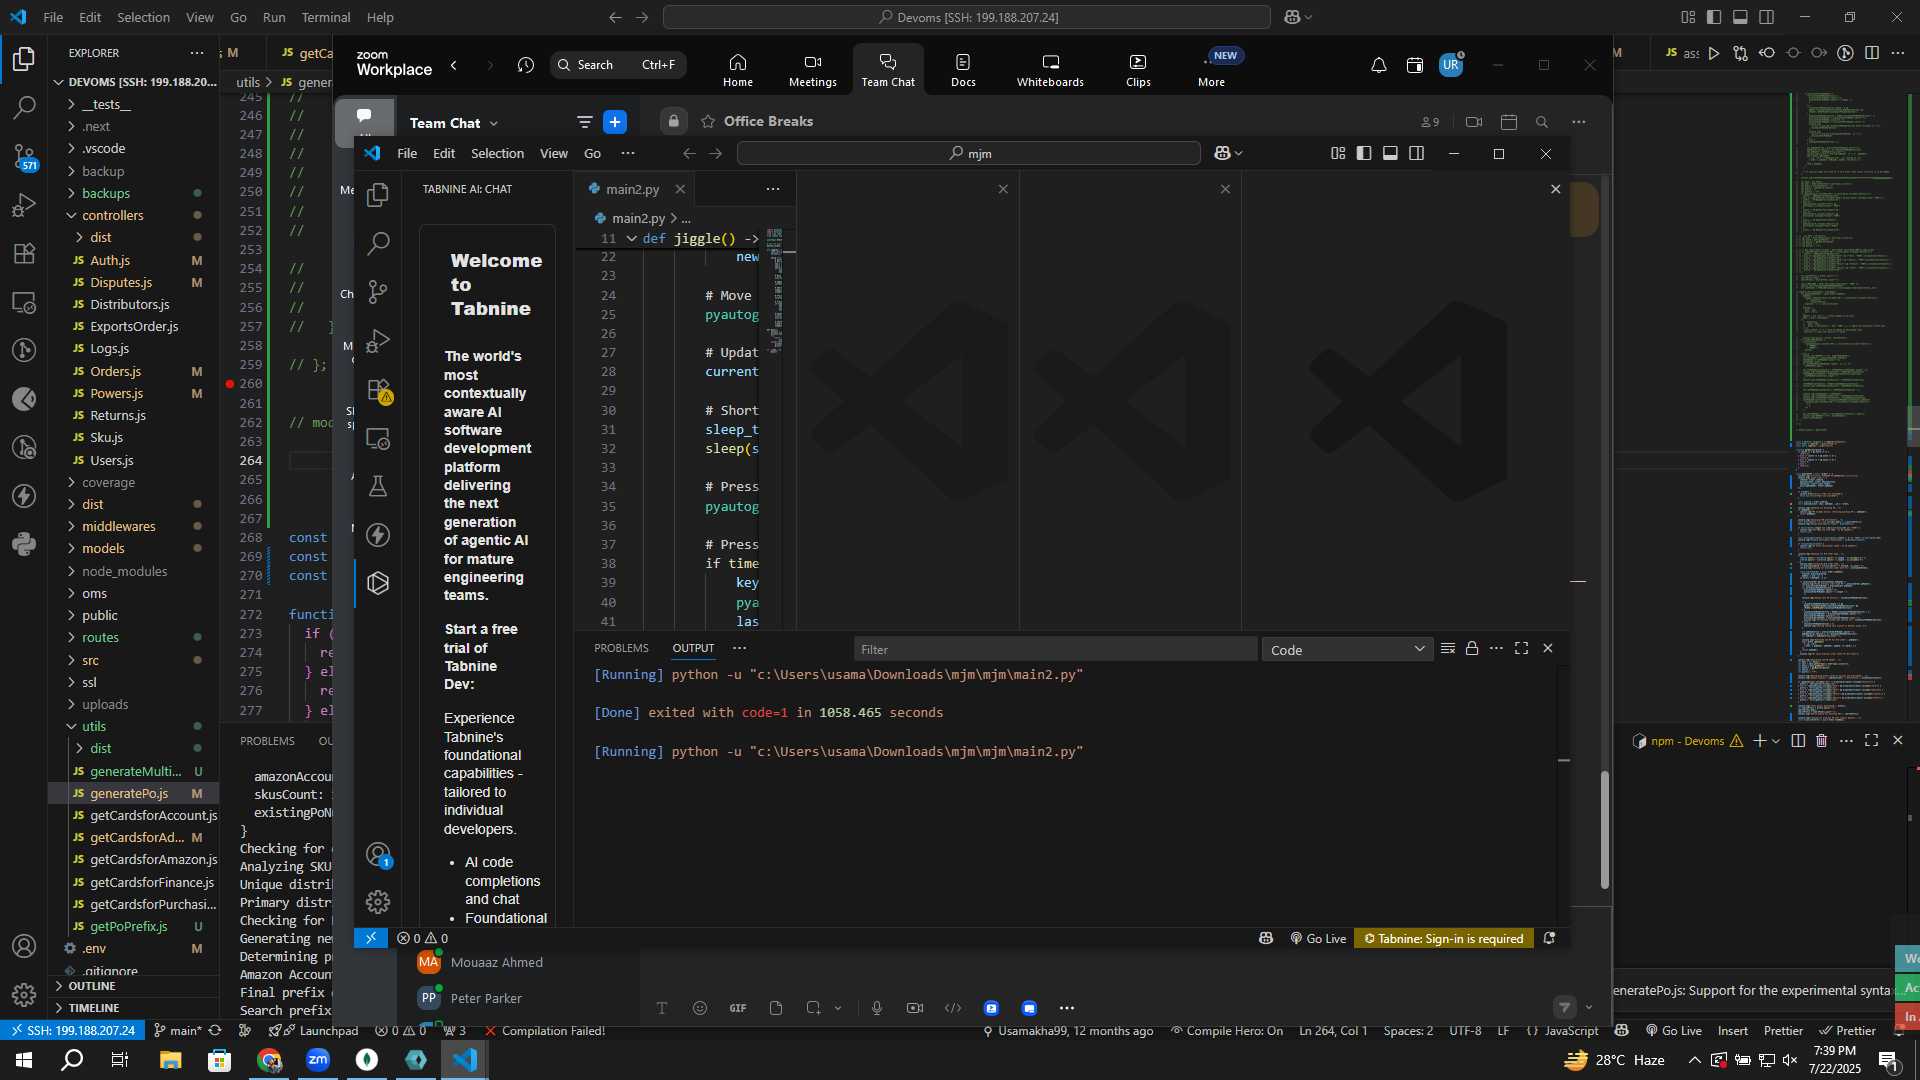Image resolution: width=1920 pixels, height=1080 pixels.
Task: Open Testing flask icon in mjm window
Action: click(378, 486)
